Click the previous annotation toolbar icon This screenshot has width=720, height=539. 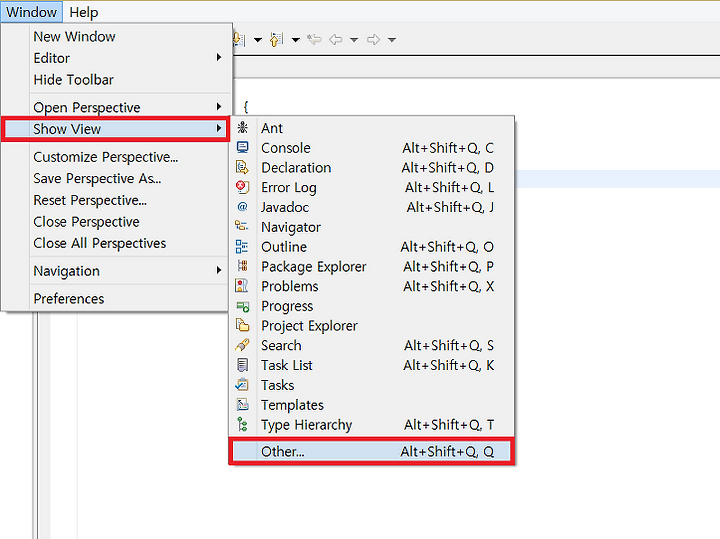click(x=276, y=39)
